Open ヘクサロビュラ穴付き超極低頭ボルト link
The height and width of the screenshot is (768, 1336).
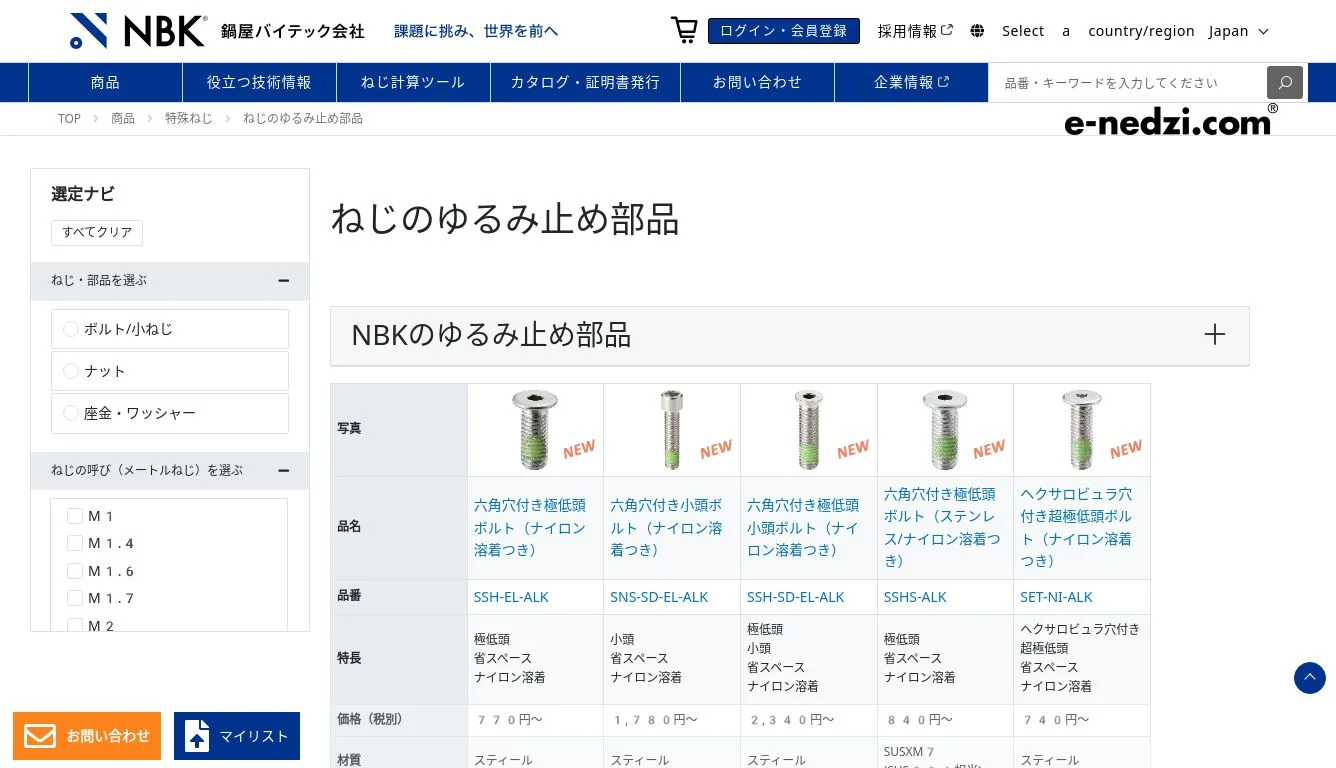click(x=1077, y=528)
